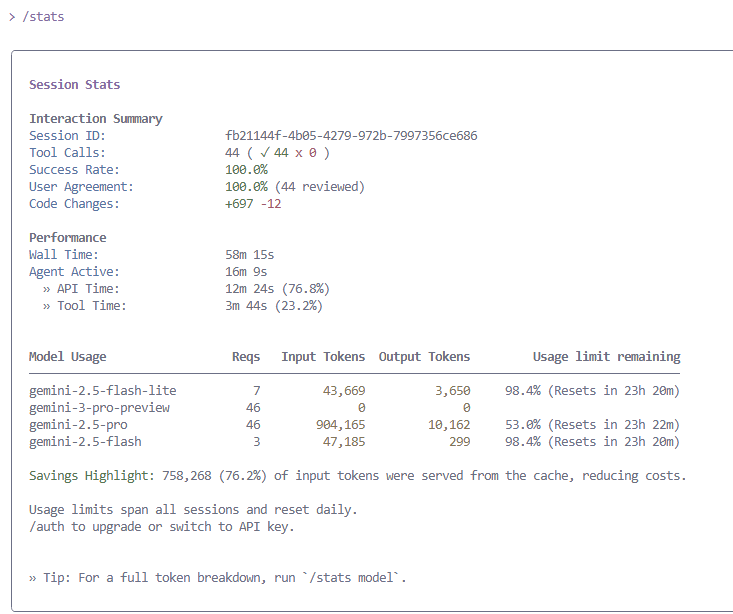
Task: Click the » marker before API Time
Action: click(x=46, y=289)
